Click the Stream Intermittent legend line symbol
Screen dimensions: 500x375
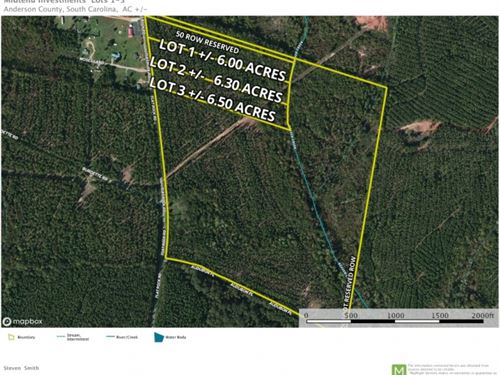pos(61,337)
